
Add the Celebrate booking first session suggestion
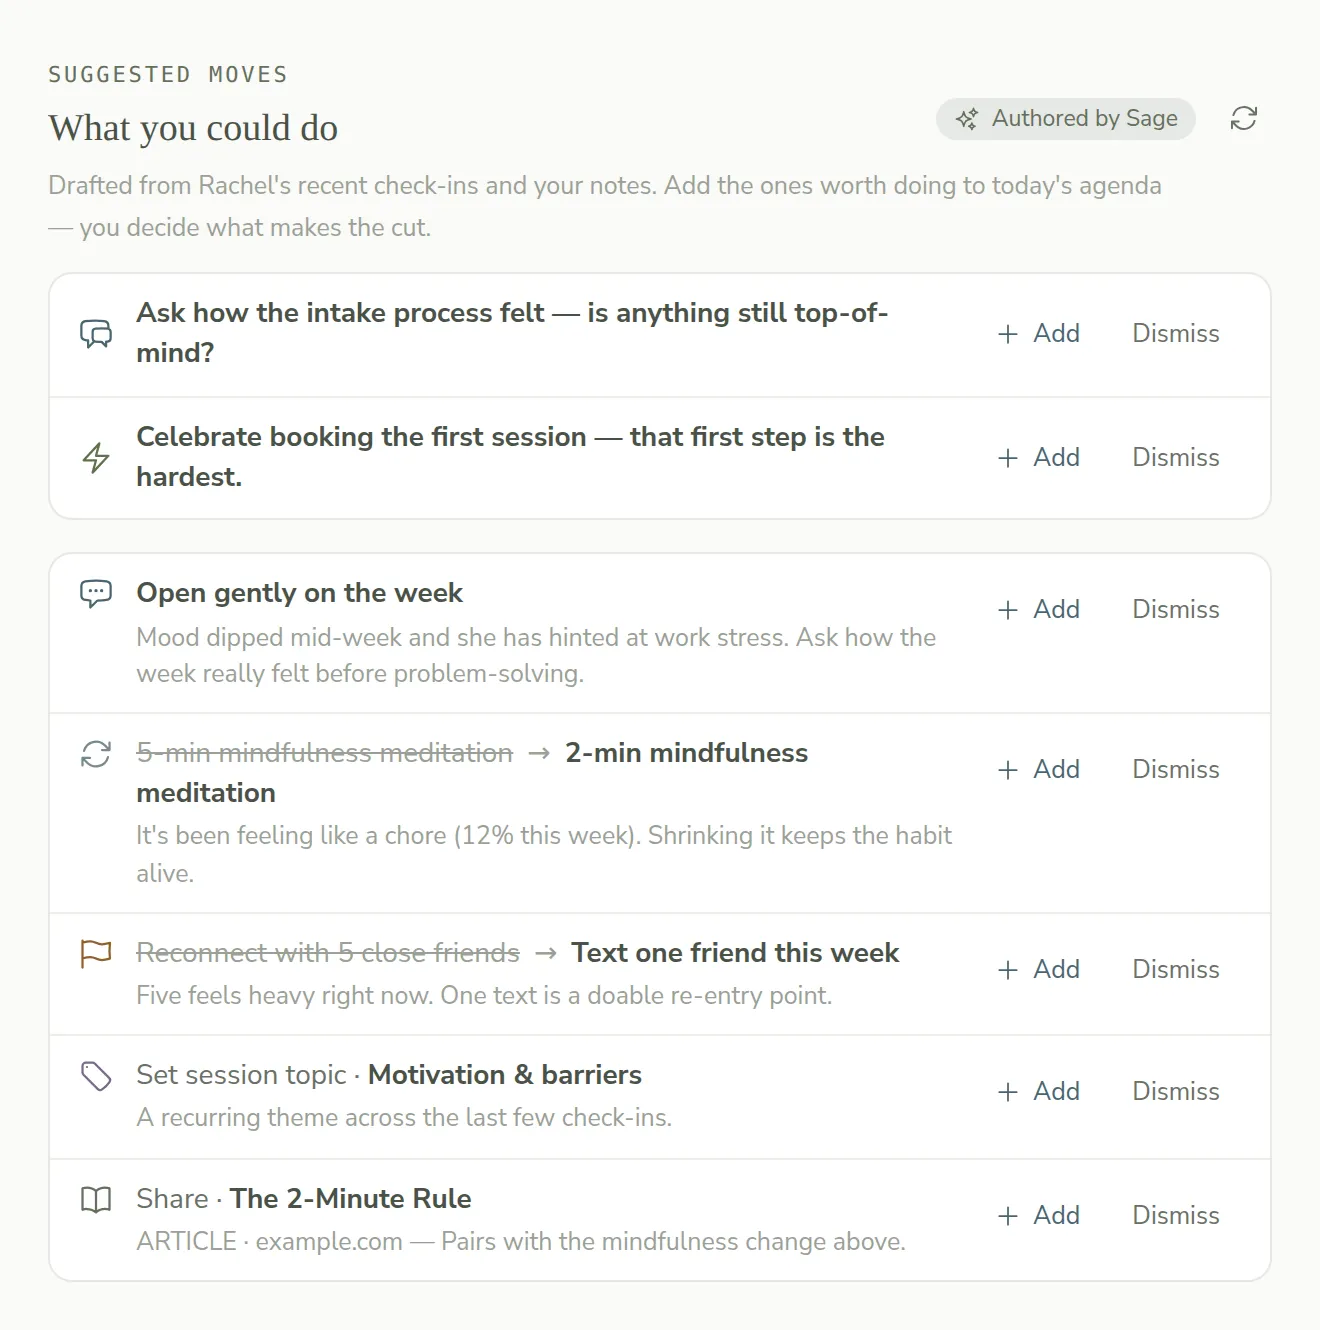[1039, 457]
